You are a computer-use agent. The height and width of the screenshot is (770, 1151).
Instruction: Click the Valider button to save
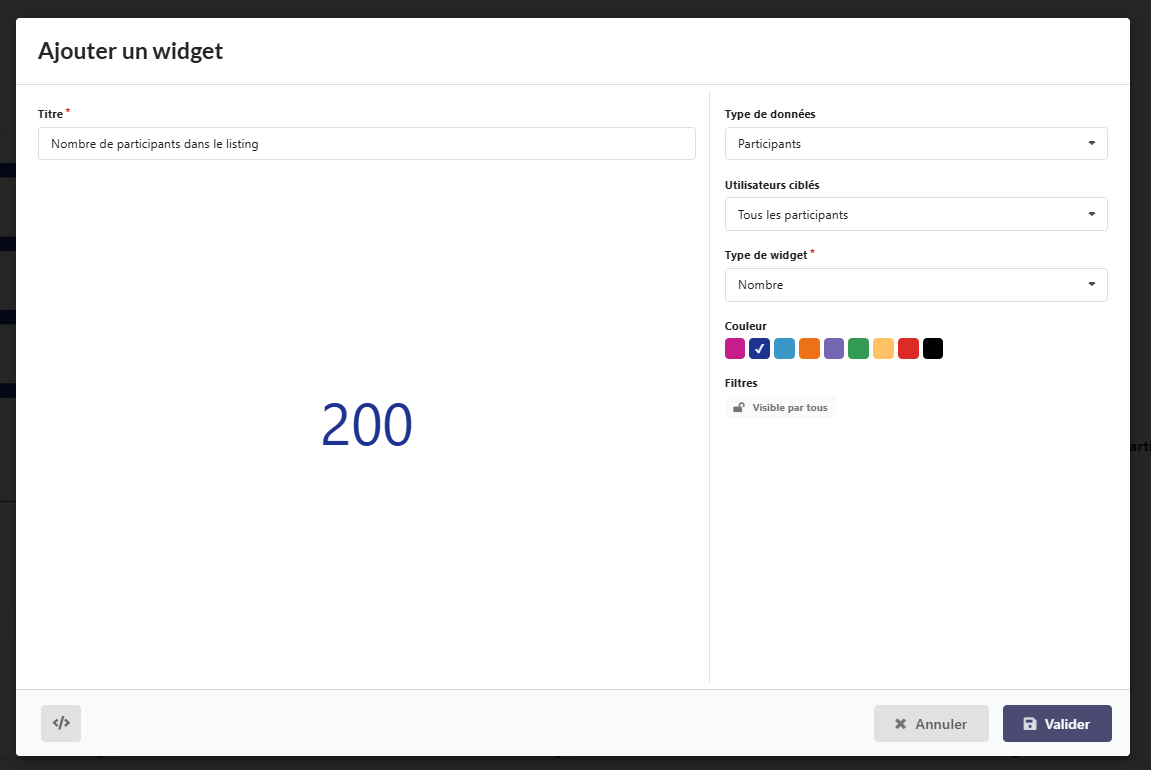[1057, 724]
